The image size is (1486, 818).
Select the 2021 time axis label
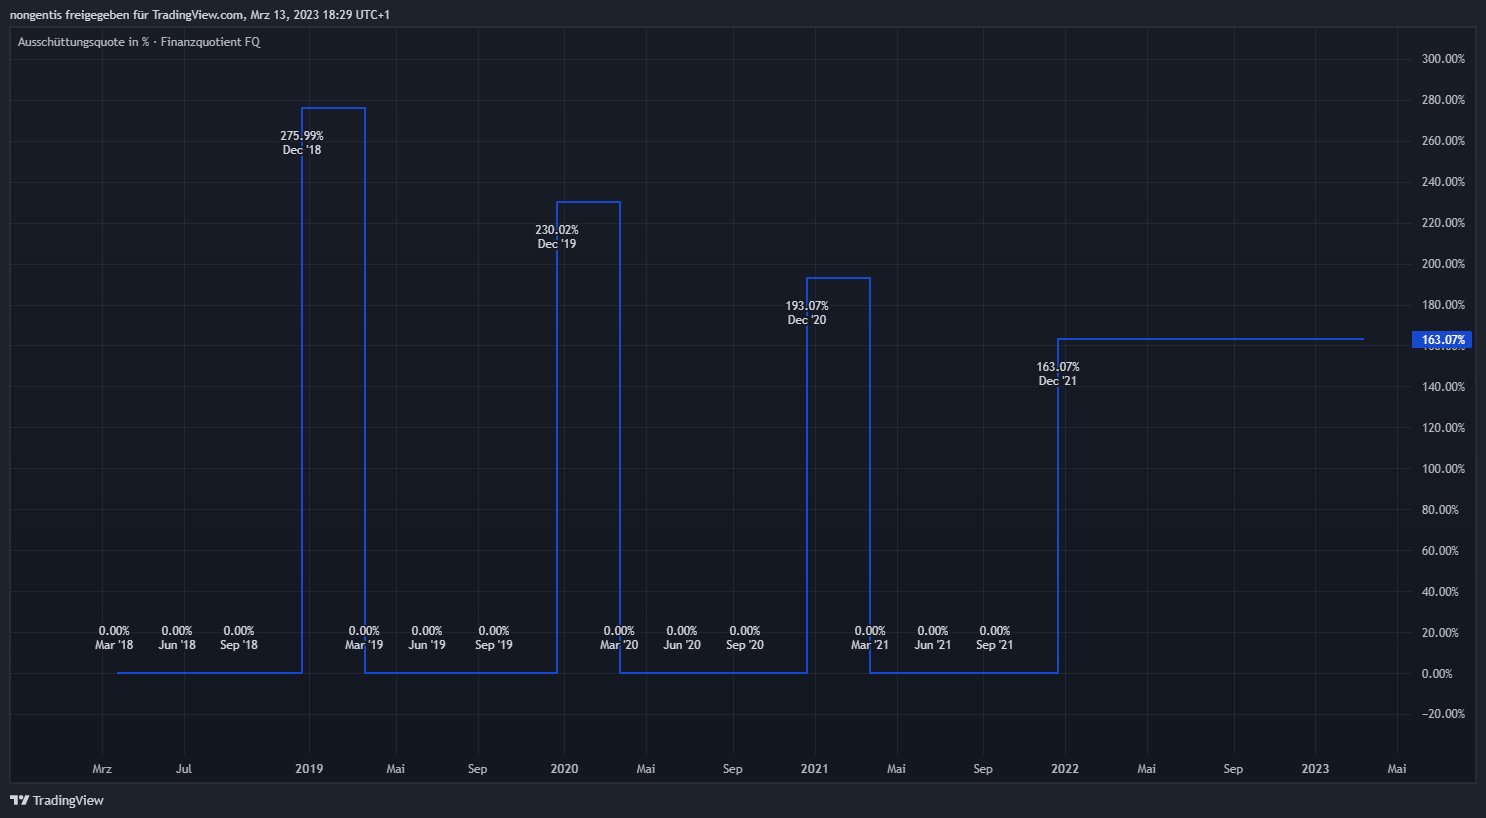point(814,769)
